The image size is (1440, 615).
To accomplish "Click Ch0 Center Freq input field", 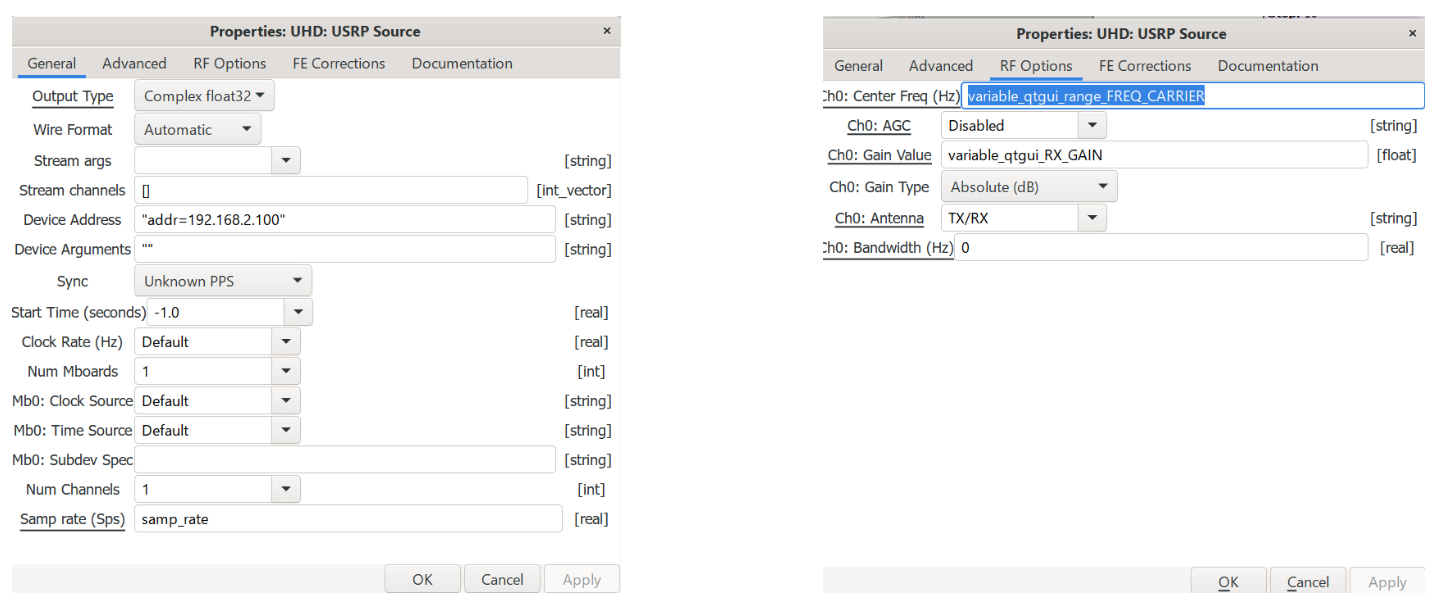I will [1192, 96].
